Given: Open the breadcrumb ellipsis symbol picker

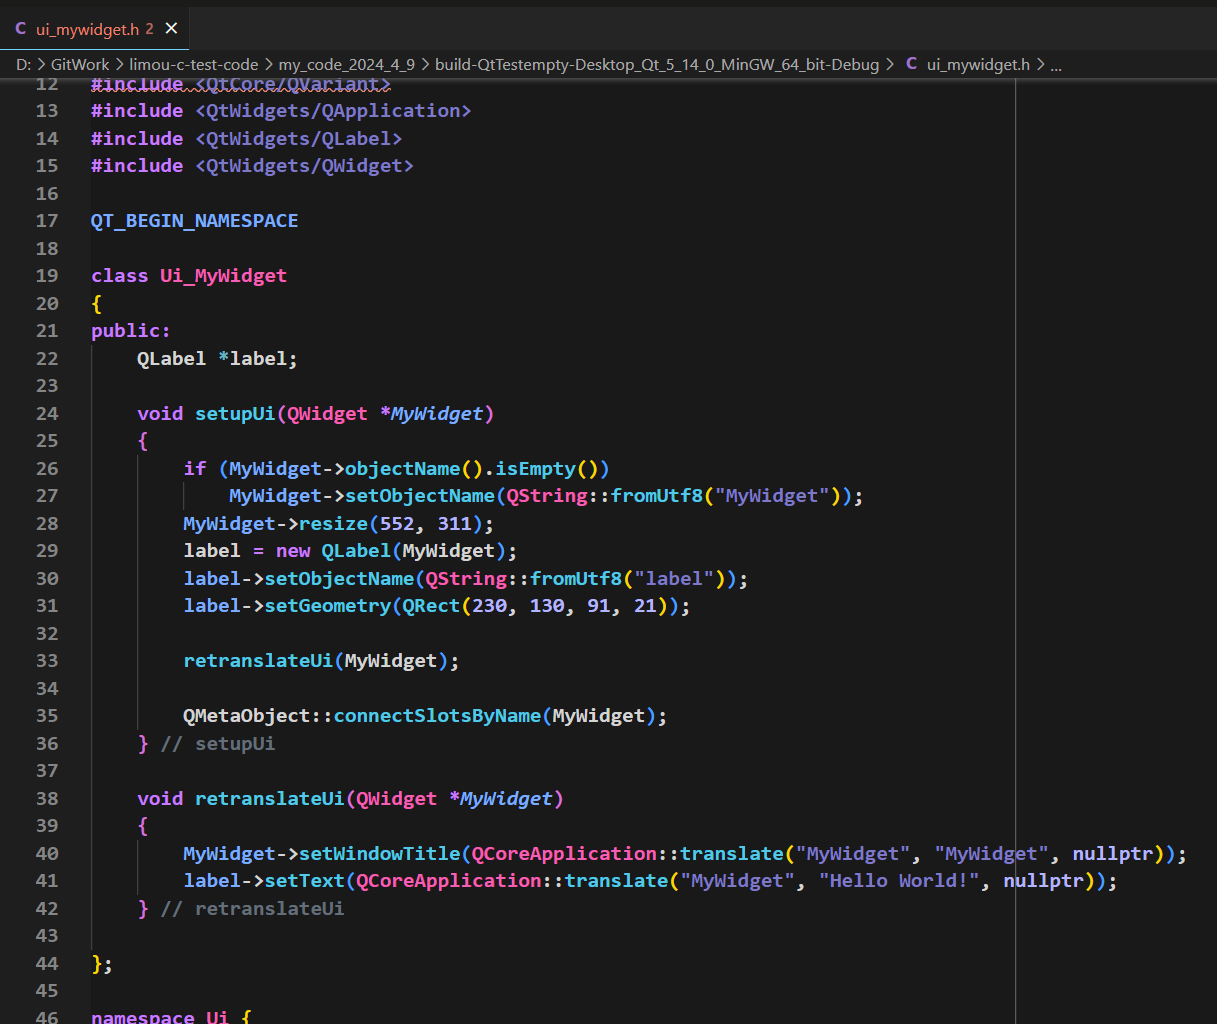Looking at the screenshot, I should [x=1056, y=64].
